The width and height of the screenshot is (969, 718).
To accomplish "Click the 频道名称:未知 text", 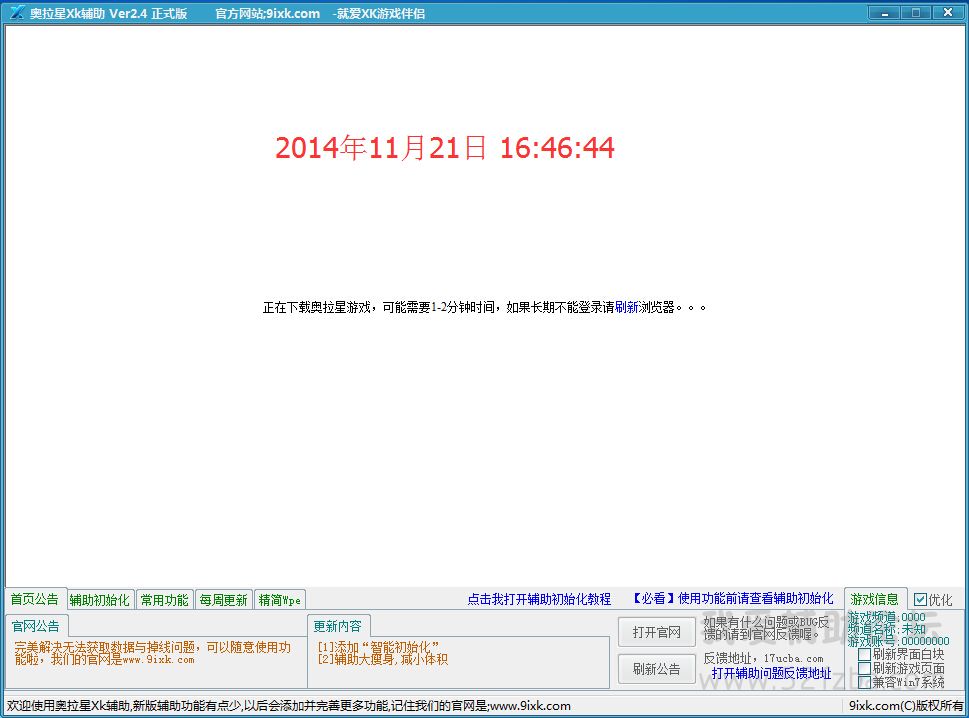I will point(886,629).
